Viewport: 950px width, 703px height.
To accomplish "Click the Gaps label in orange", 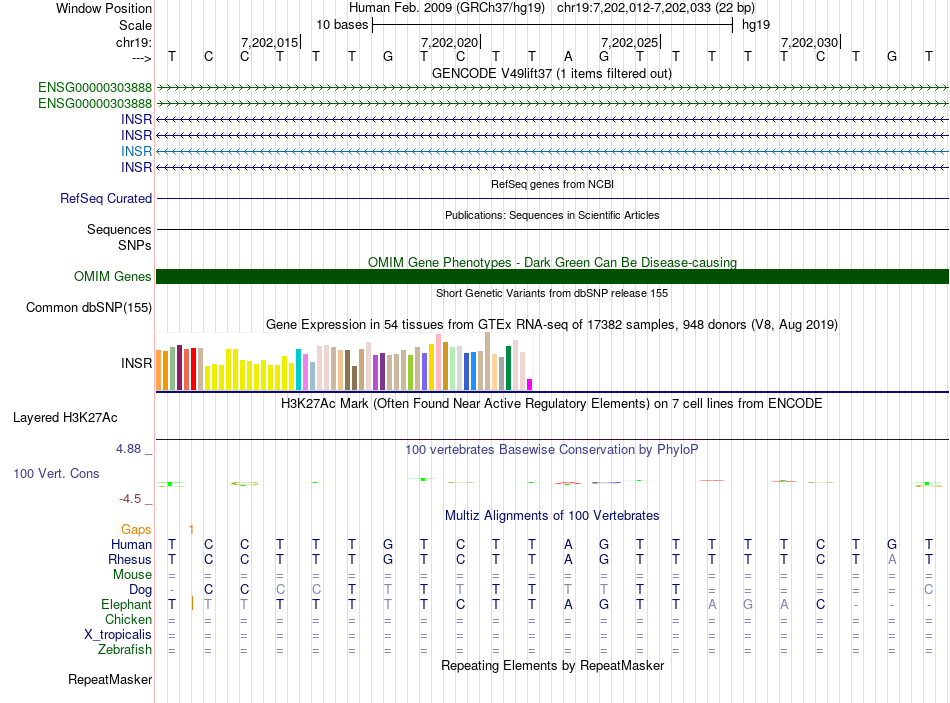I will point(136,529).
